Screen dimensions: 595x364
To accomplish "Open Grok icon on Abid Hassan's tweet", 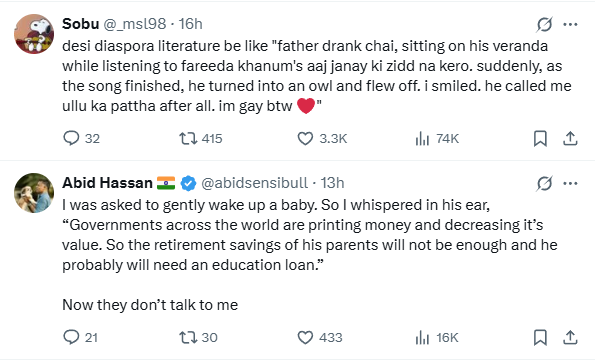I will tap(544, 184).
